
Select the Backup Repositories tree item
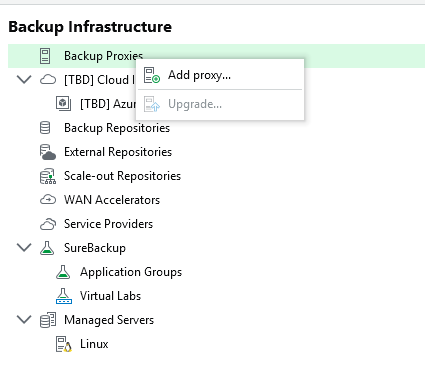(117, 128)
